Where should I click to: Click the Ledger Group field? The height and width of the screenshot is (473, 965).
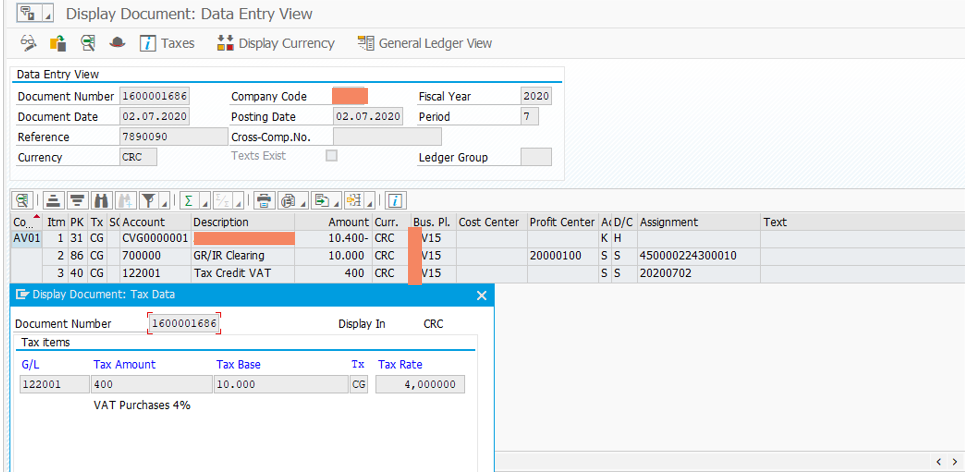pyautogui.click(x=536, y=157)
